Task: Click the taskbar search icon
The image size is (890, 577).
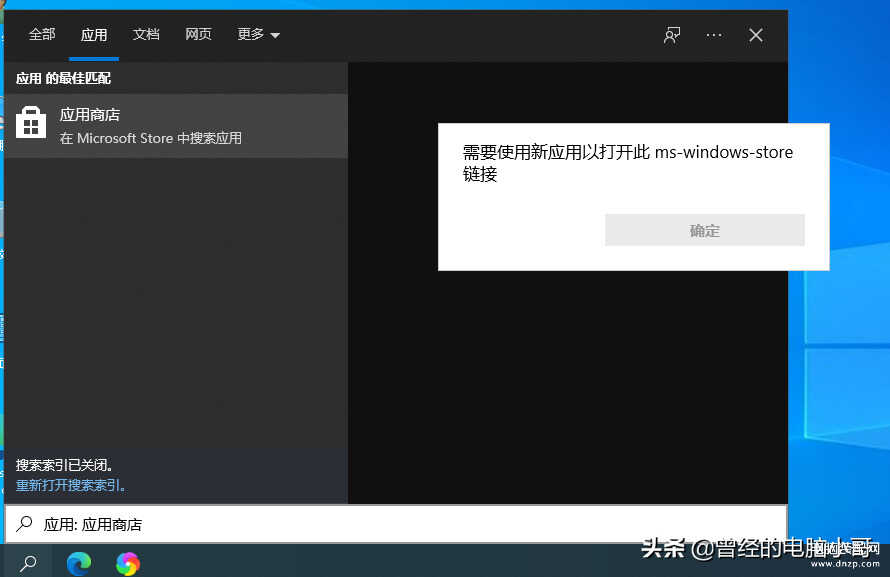Action: point(28,563)
